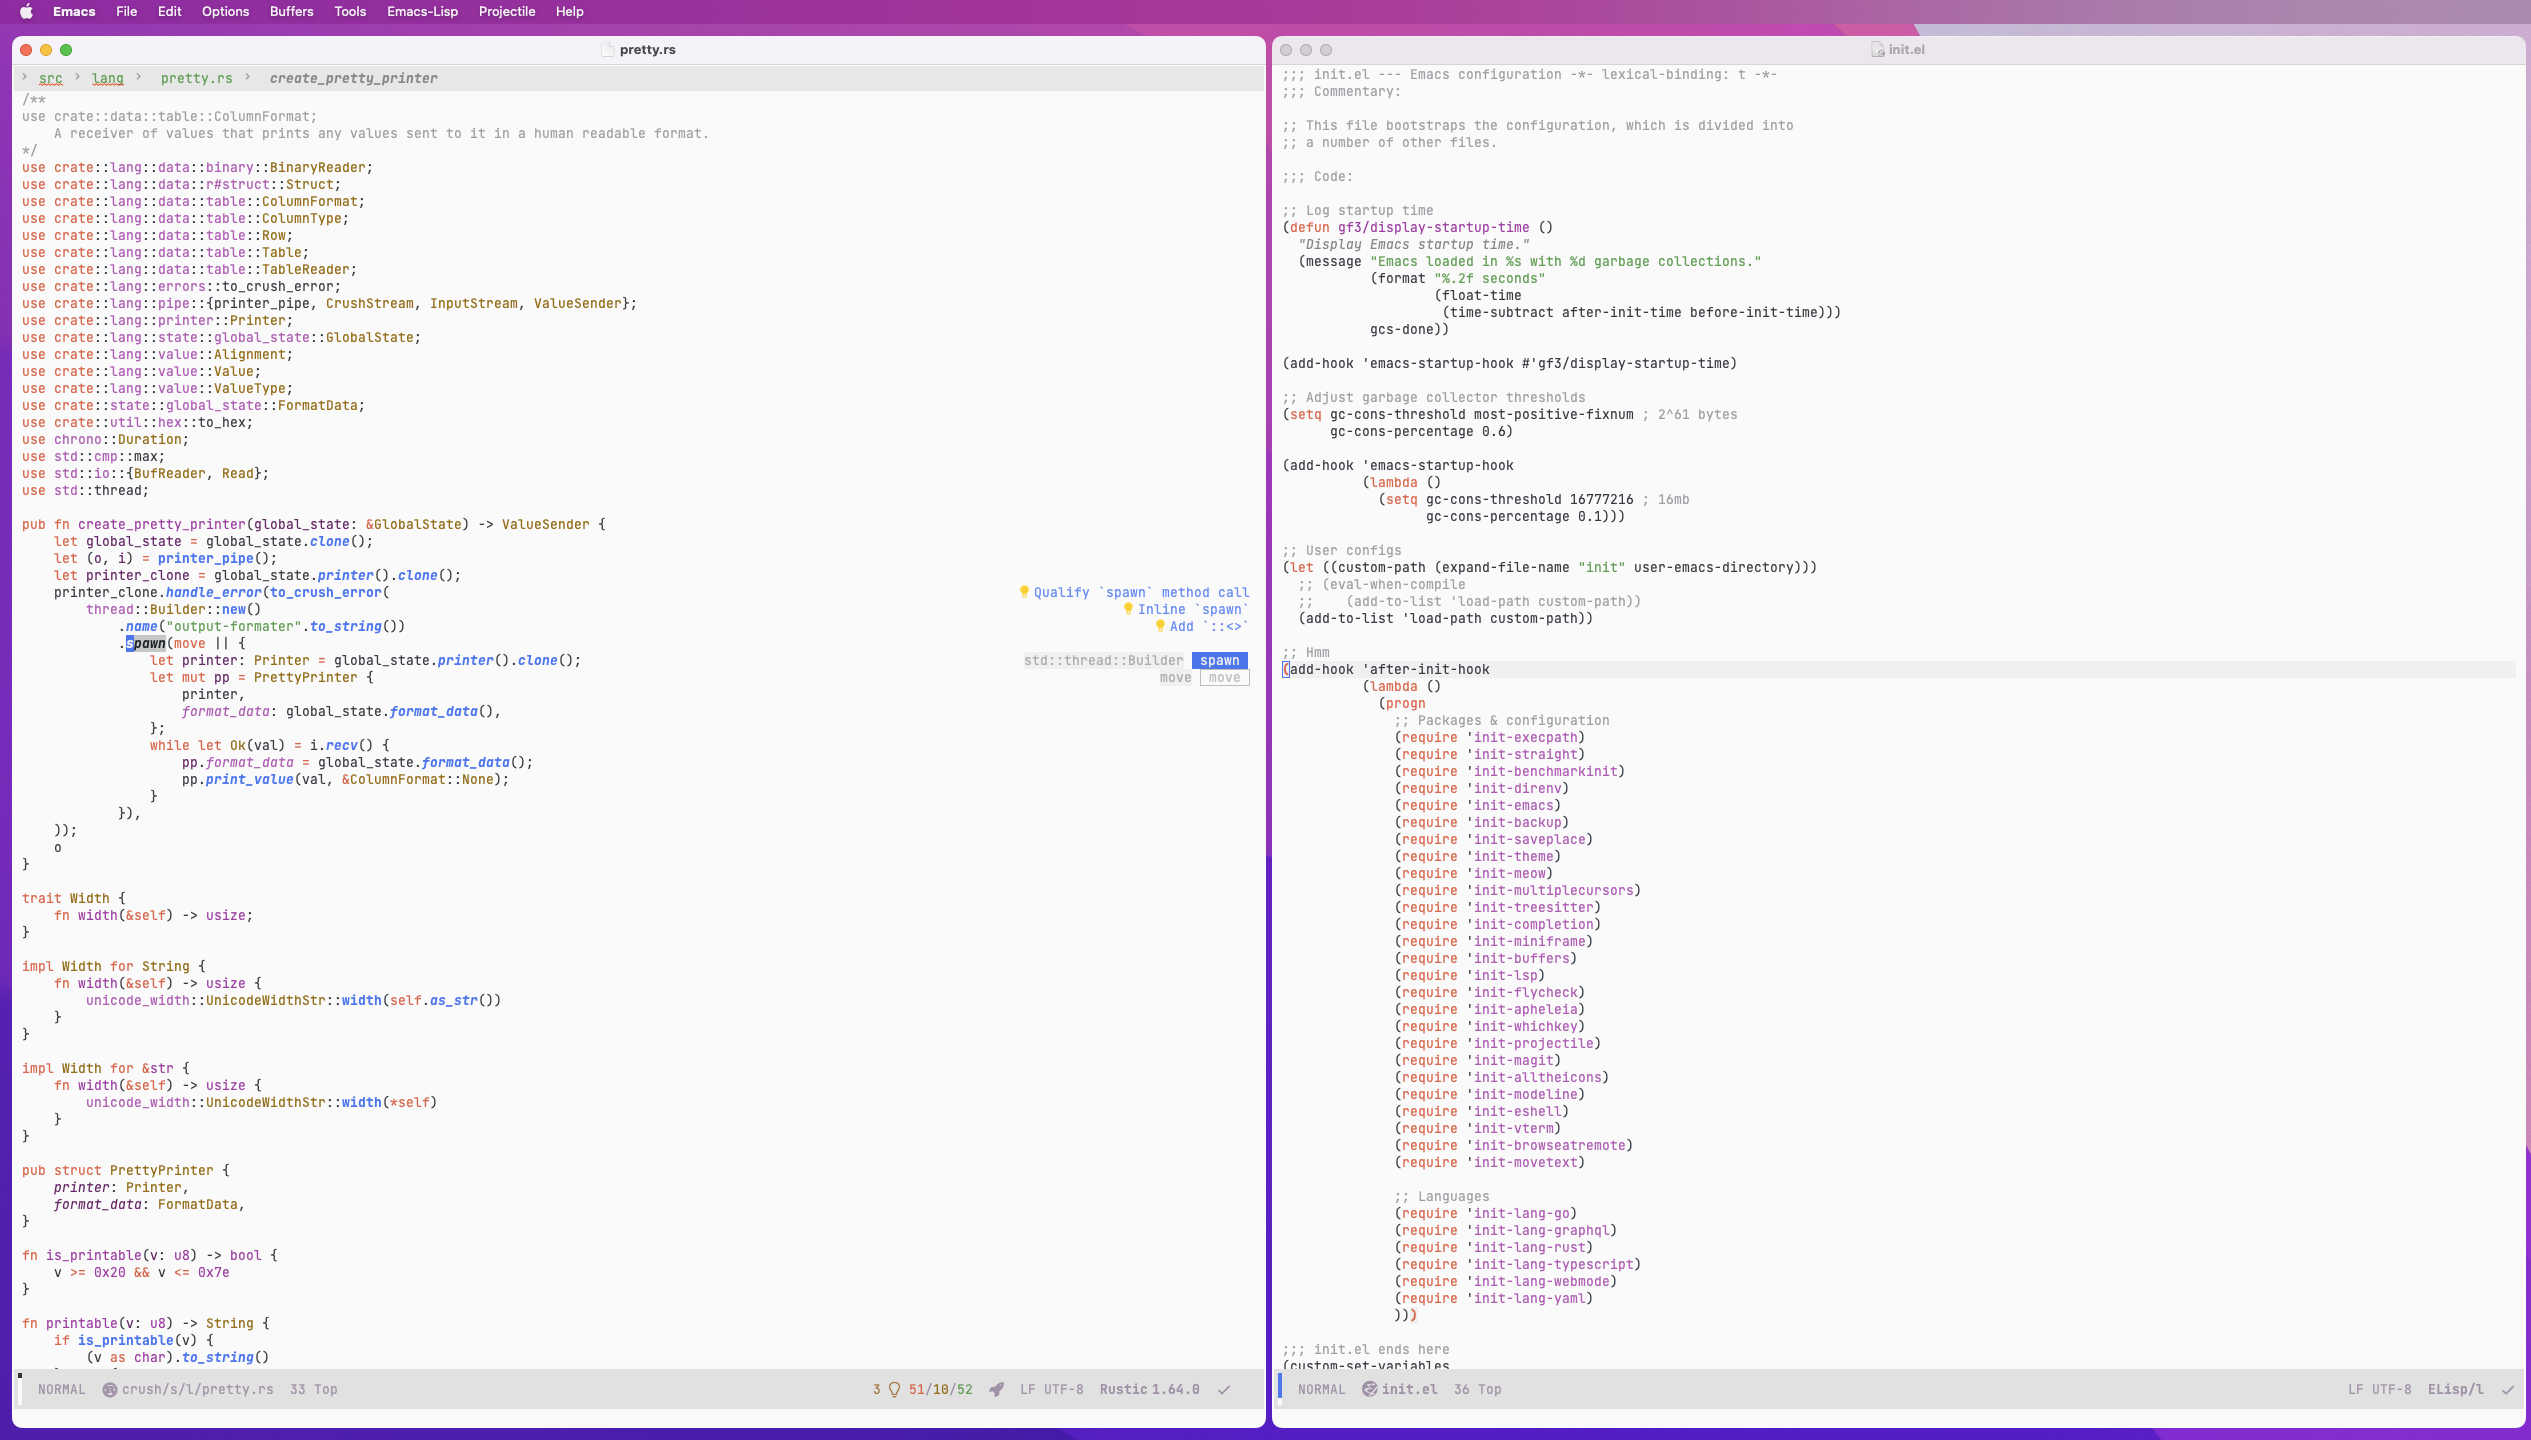
Task: Click the pretty.rs window title text
Action: pyautogui.click(x=647, y=49)
